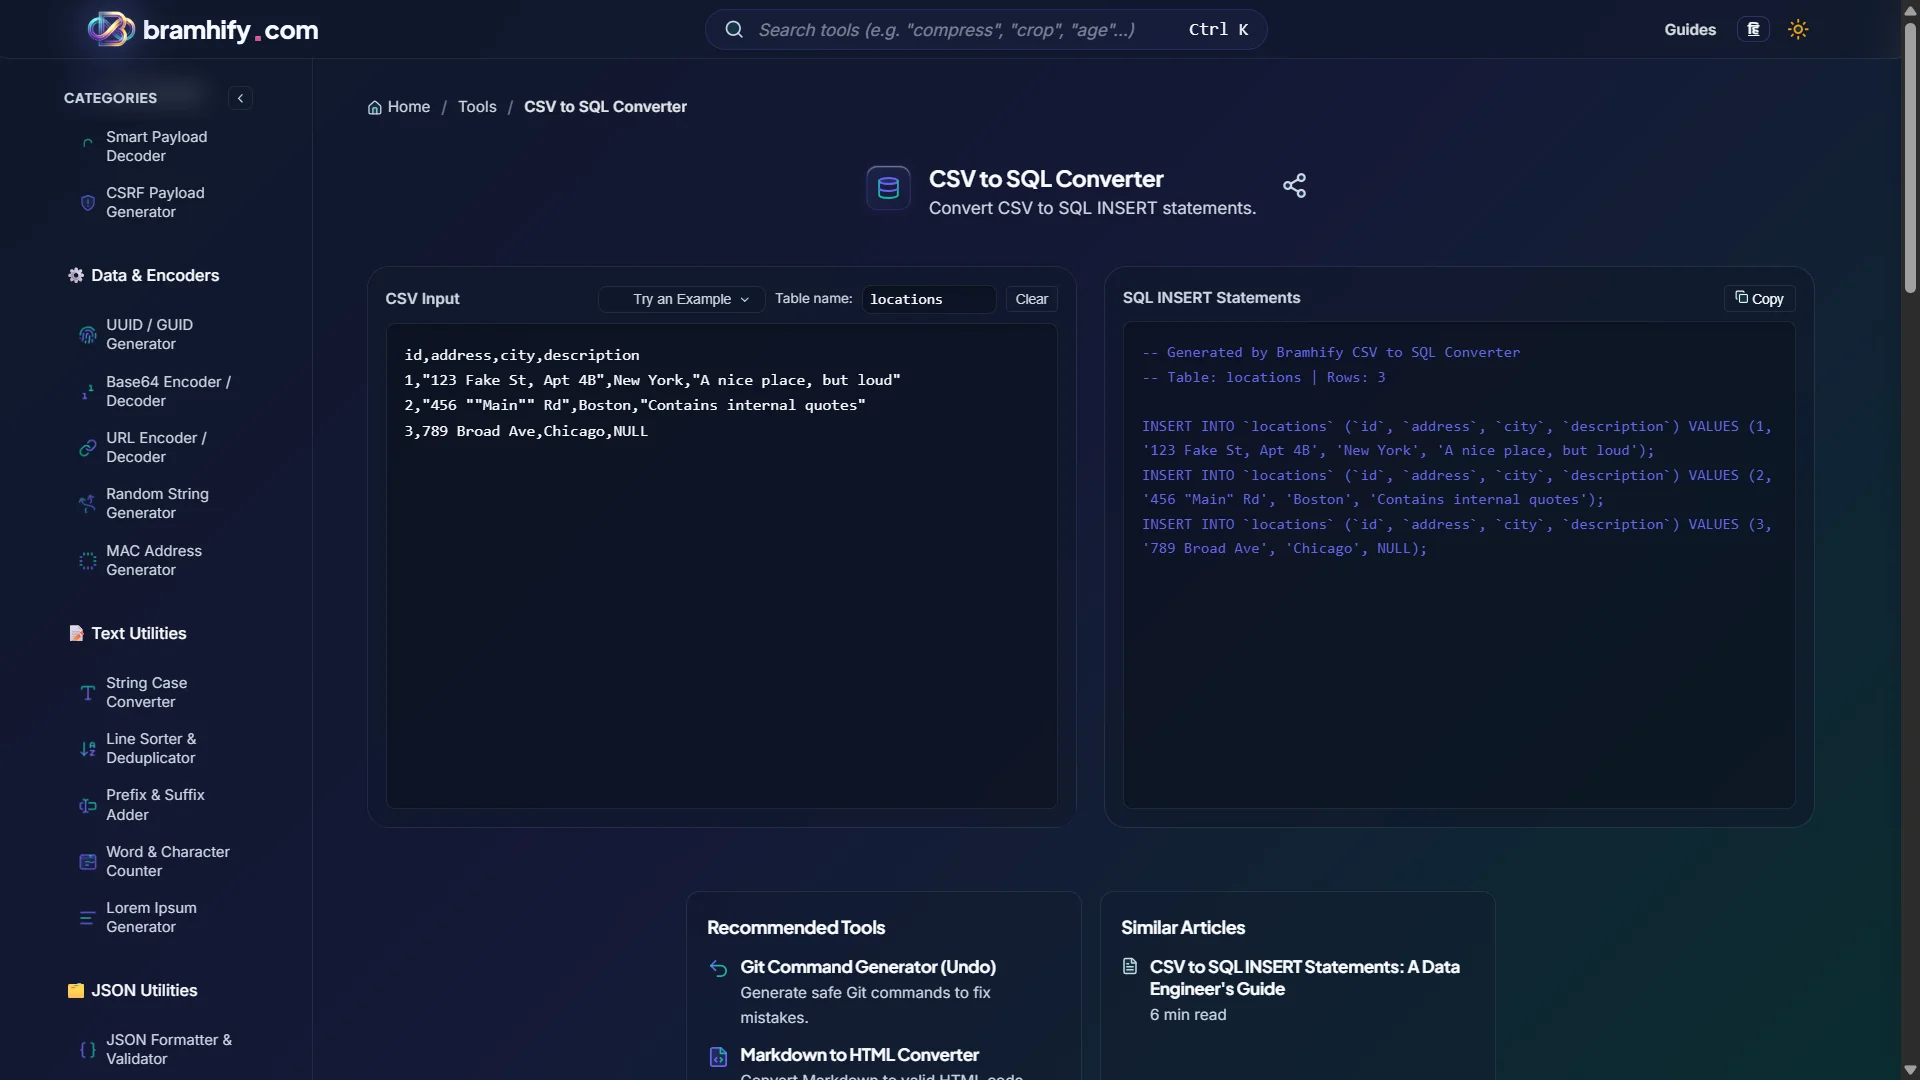Screen dimensions: 1920x1080
Task: Go to the Tools breadcrumb
Action: (477, 107)
